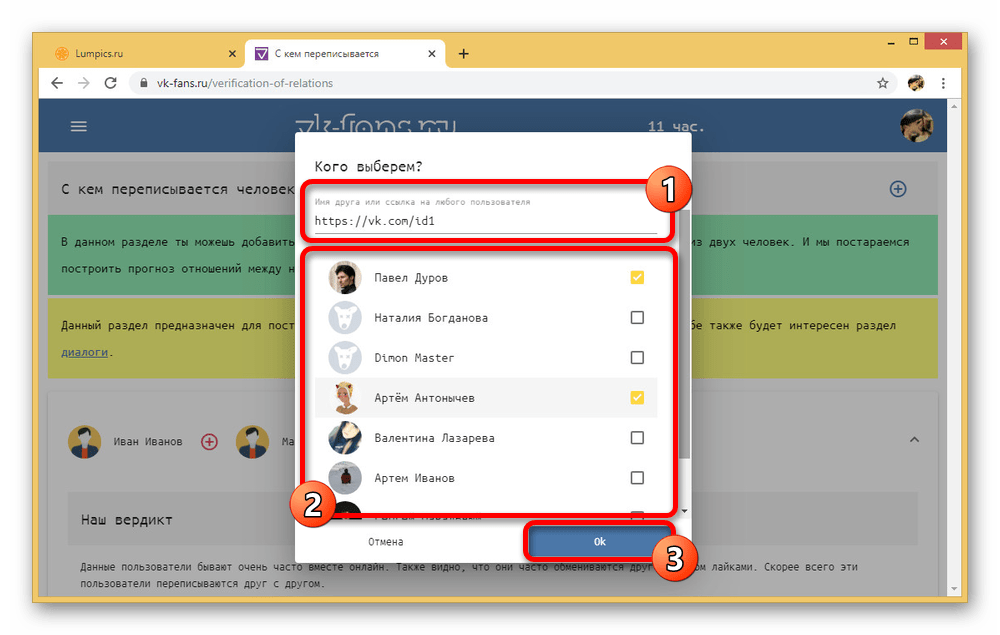The image size is (1000, 635).
Task: Minimize the browser window
Action: click(891, 42)
